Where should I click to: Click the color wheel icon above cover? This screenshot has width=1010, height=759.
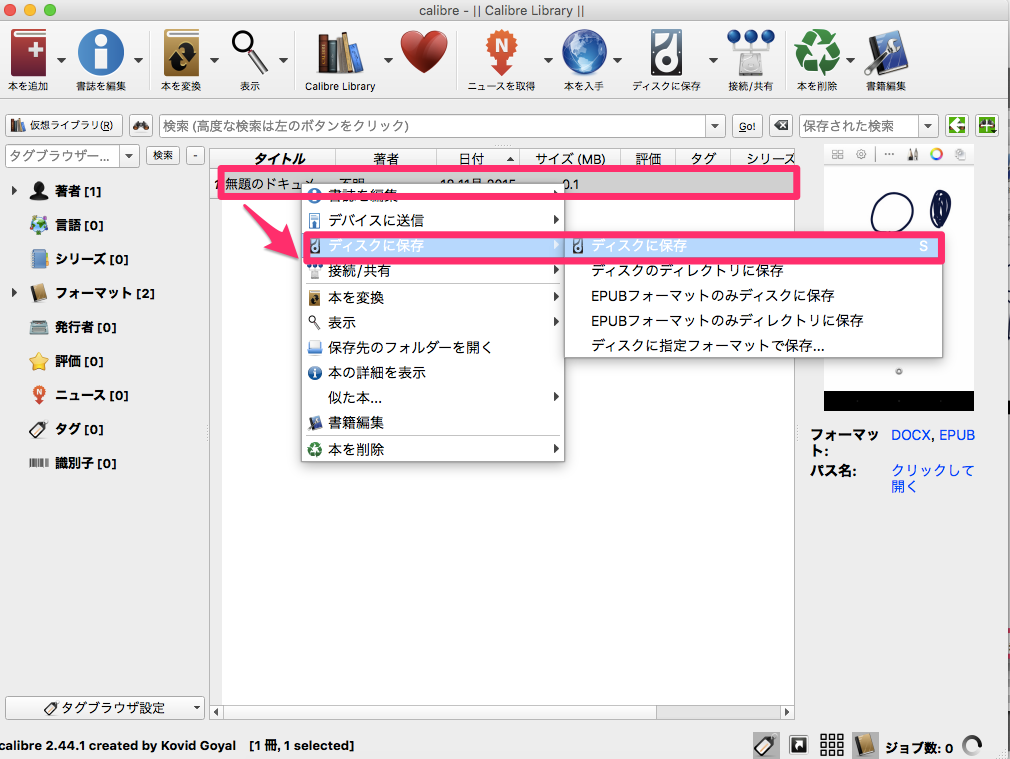[936, 154]
